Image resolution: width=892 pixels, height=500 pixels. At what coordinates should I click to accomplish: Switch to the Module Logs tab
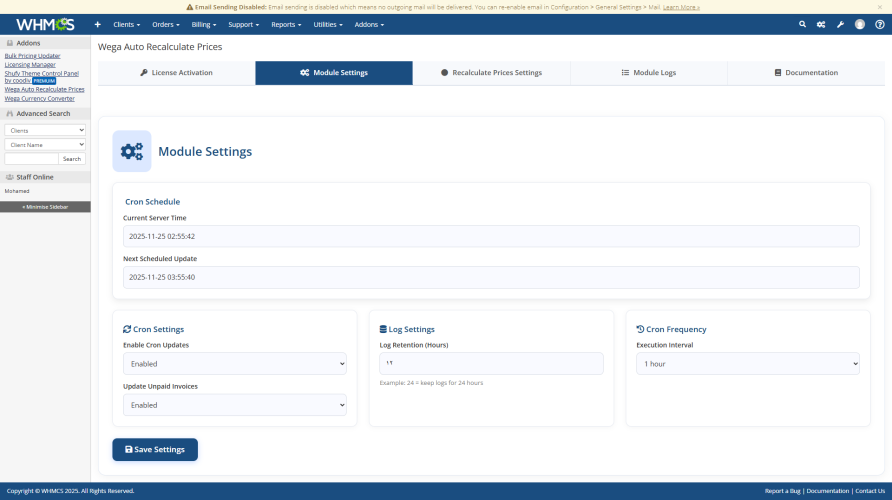pos(648,73)
